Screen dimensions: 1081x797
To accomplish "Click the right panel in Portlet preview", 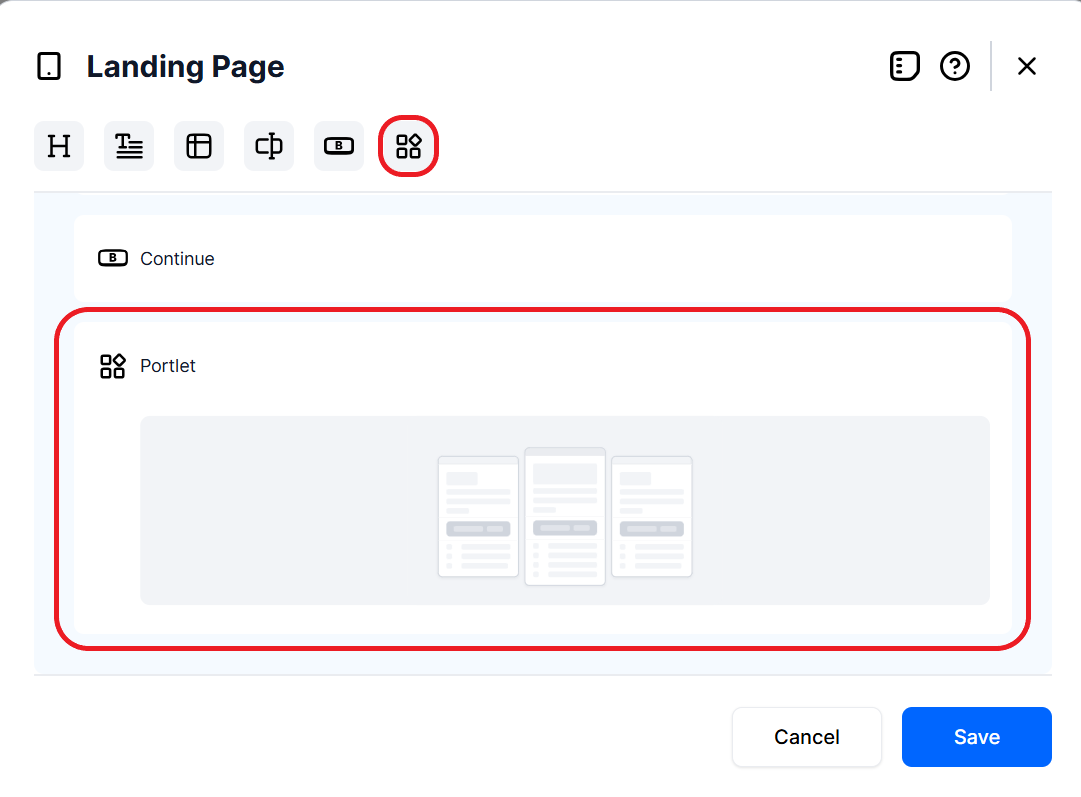I will 652,517.
